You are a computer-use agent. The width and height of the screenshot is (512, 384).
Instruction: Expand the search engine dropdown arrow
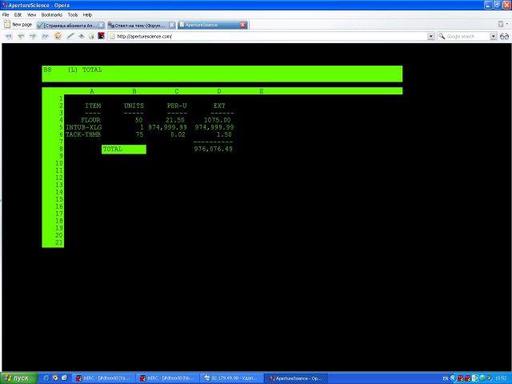pos(493,36)
